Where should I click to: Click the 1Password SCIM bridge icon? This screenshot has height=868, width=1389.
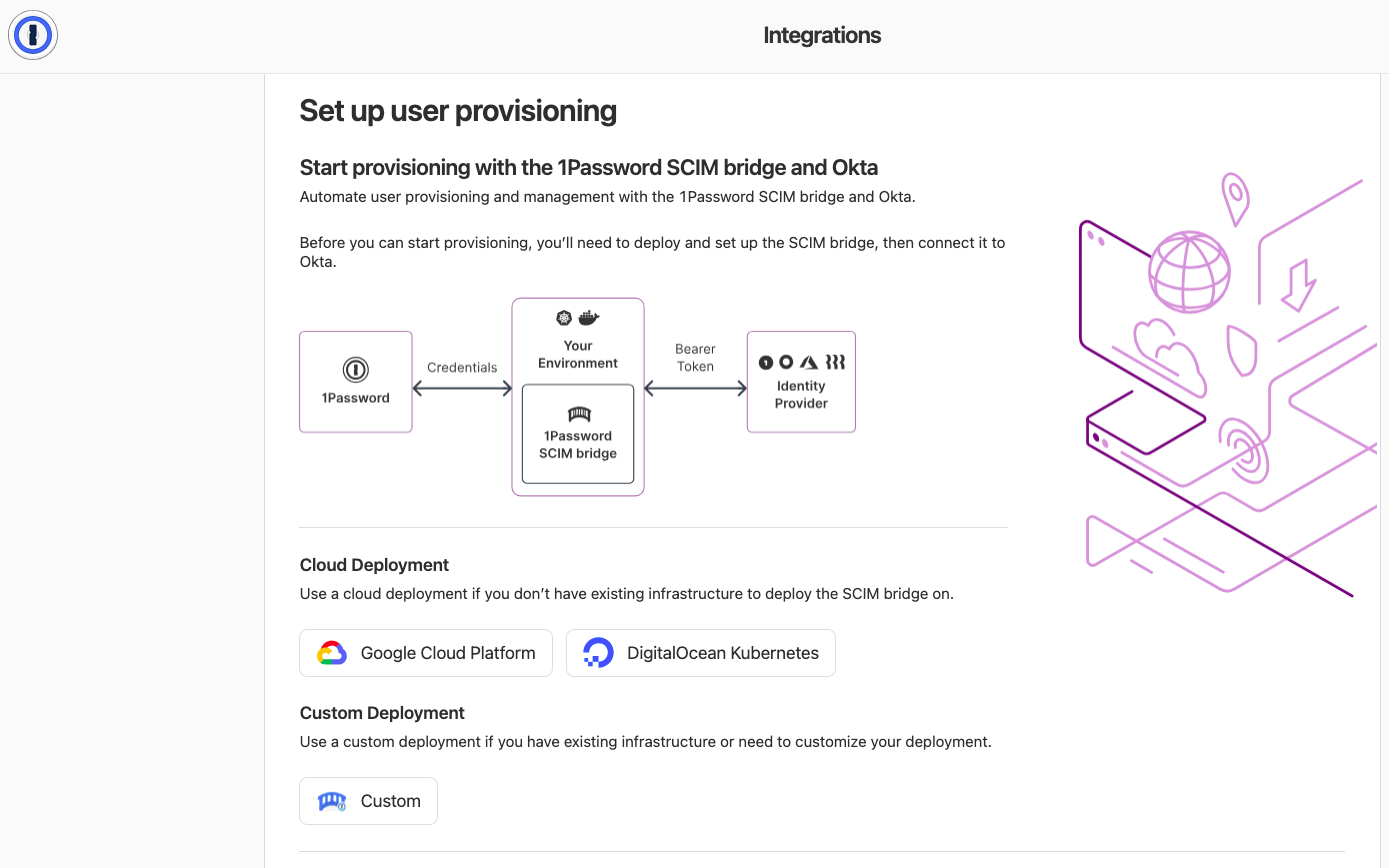(579, 414)
